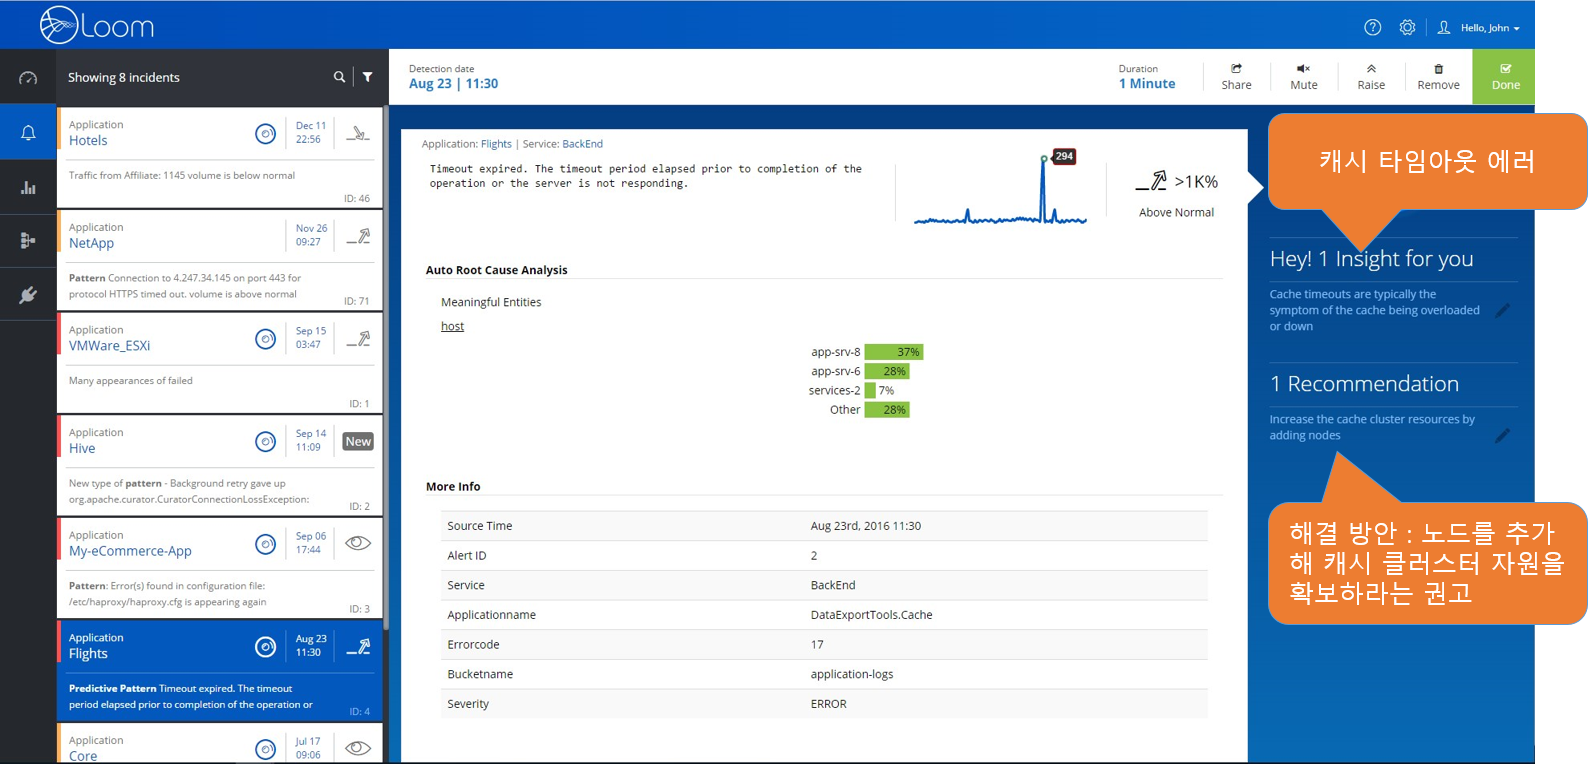The height and width of the screenshot is (764, 1588).
Task: Click the circular status icon on Core
Action: pyautogui.click(x=265, y=749)
